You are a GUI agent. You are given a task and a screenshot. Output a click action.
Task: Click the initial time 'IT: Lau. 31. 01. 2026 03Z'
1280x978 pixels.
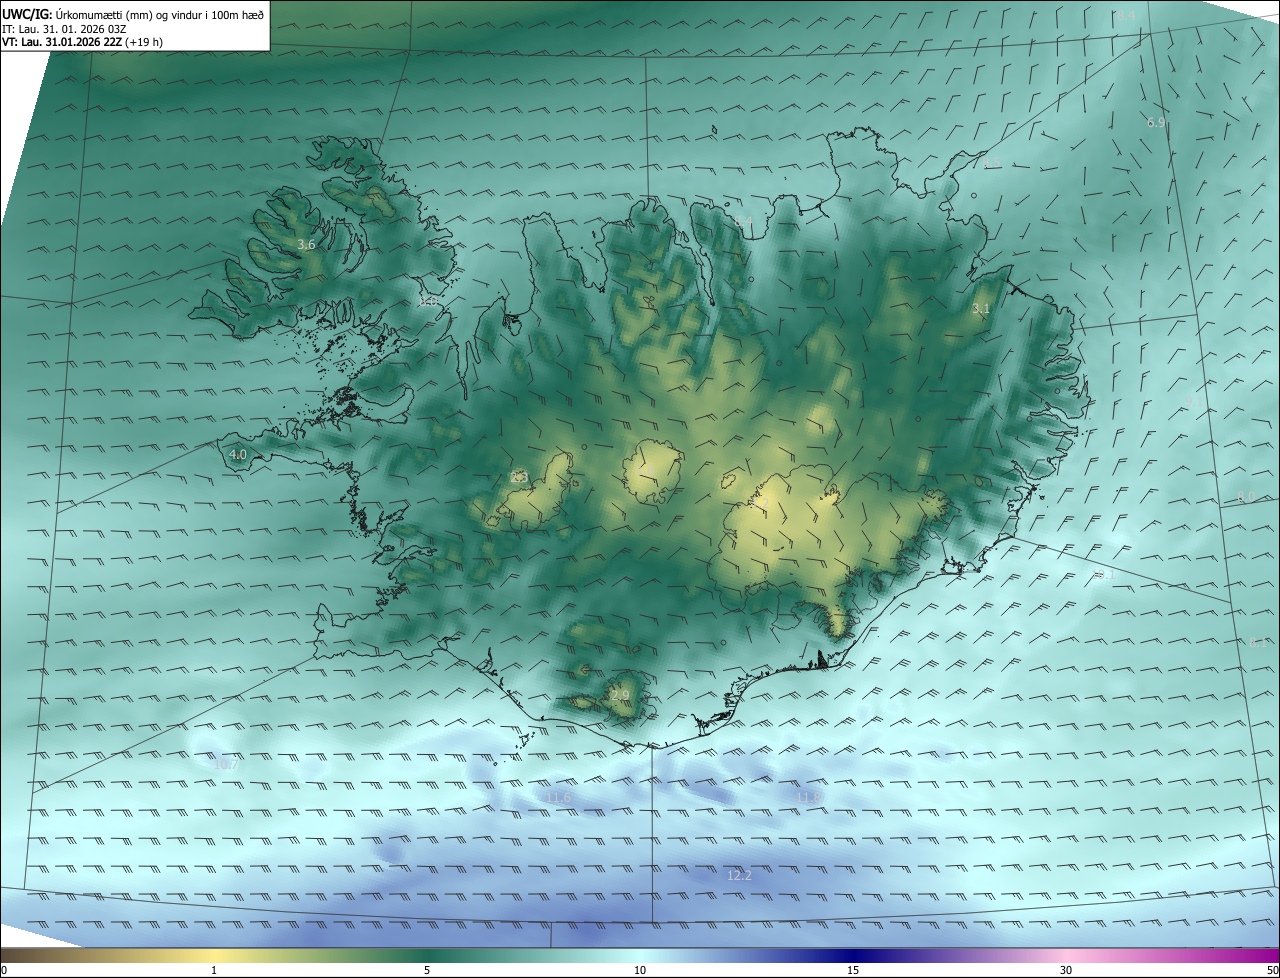(64, 28)
